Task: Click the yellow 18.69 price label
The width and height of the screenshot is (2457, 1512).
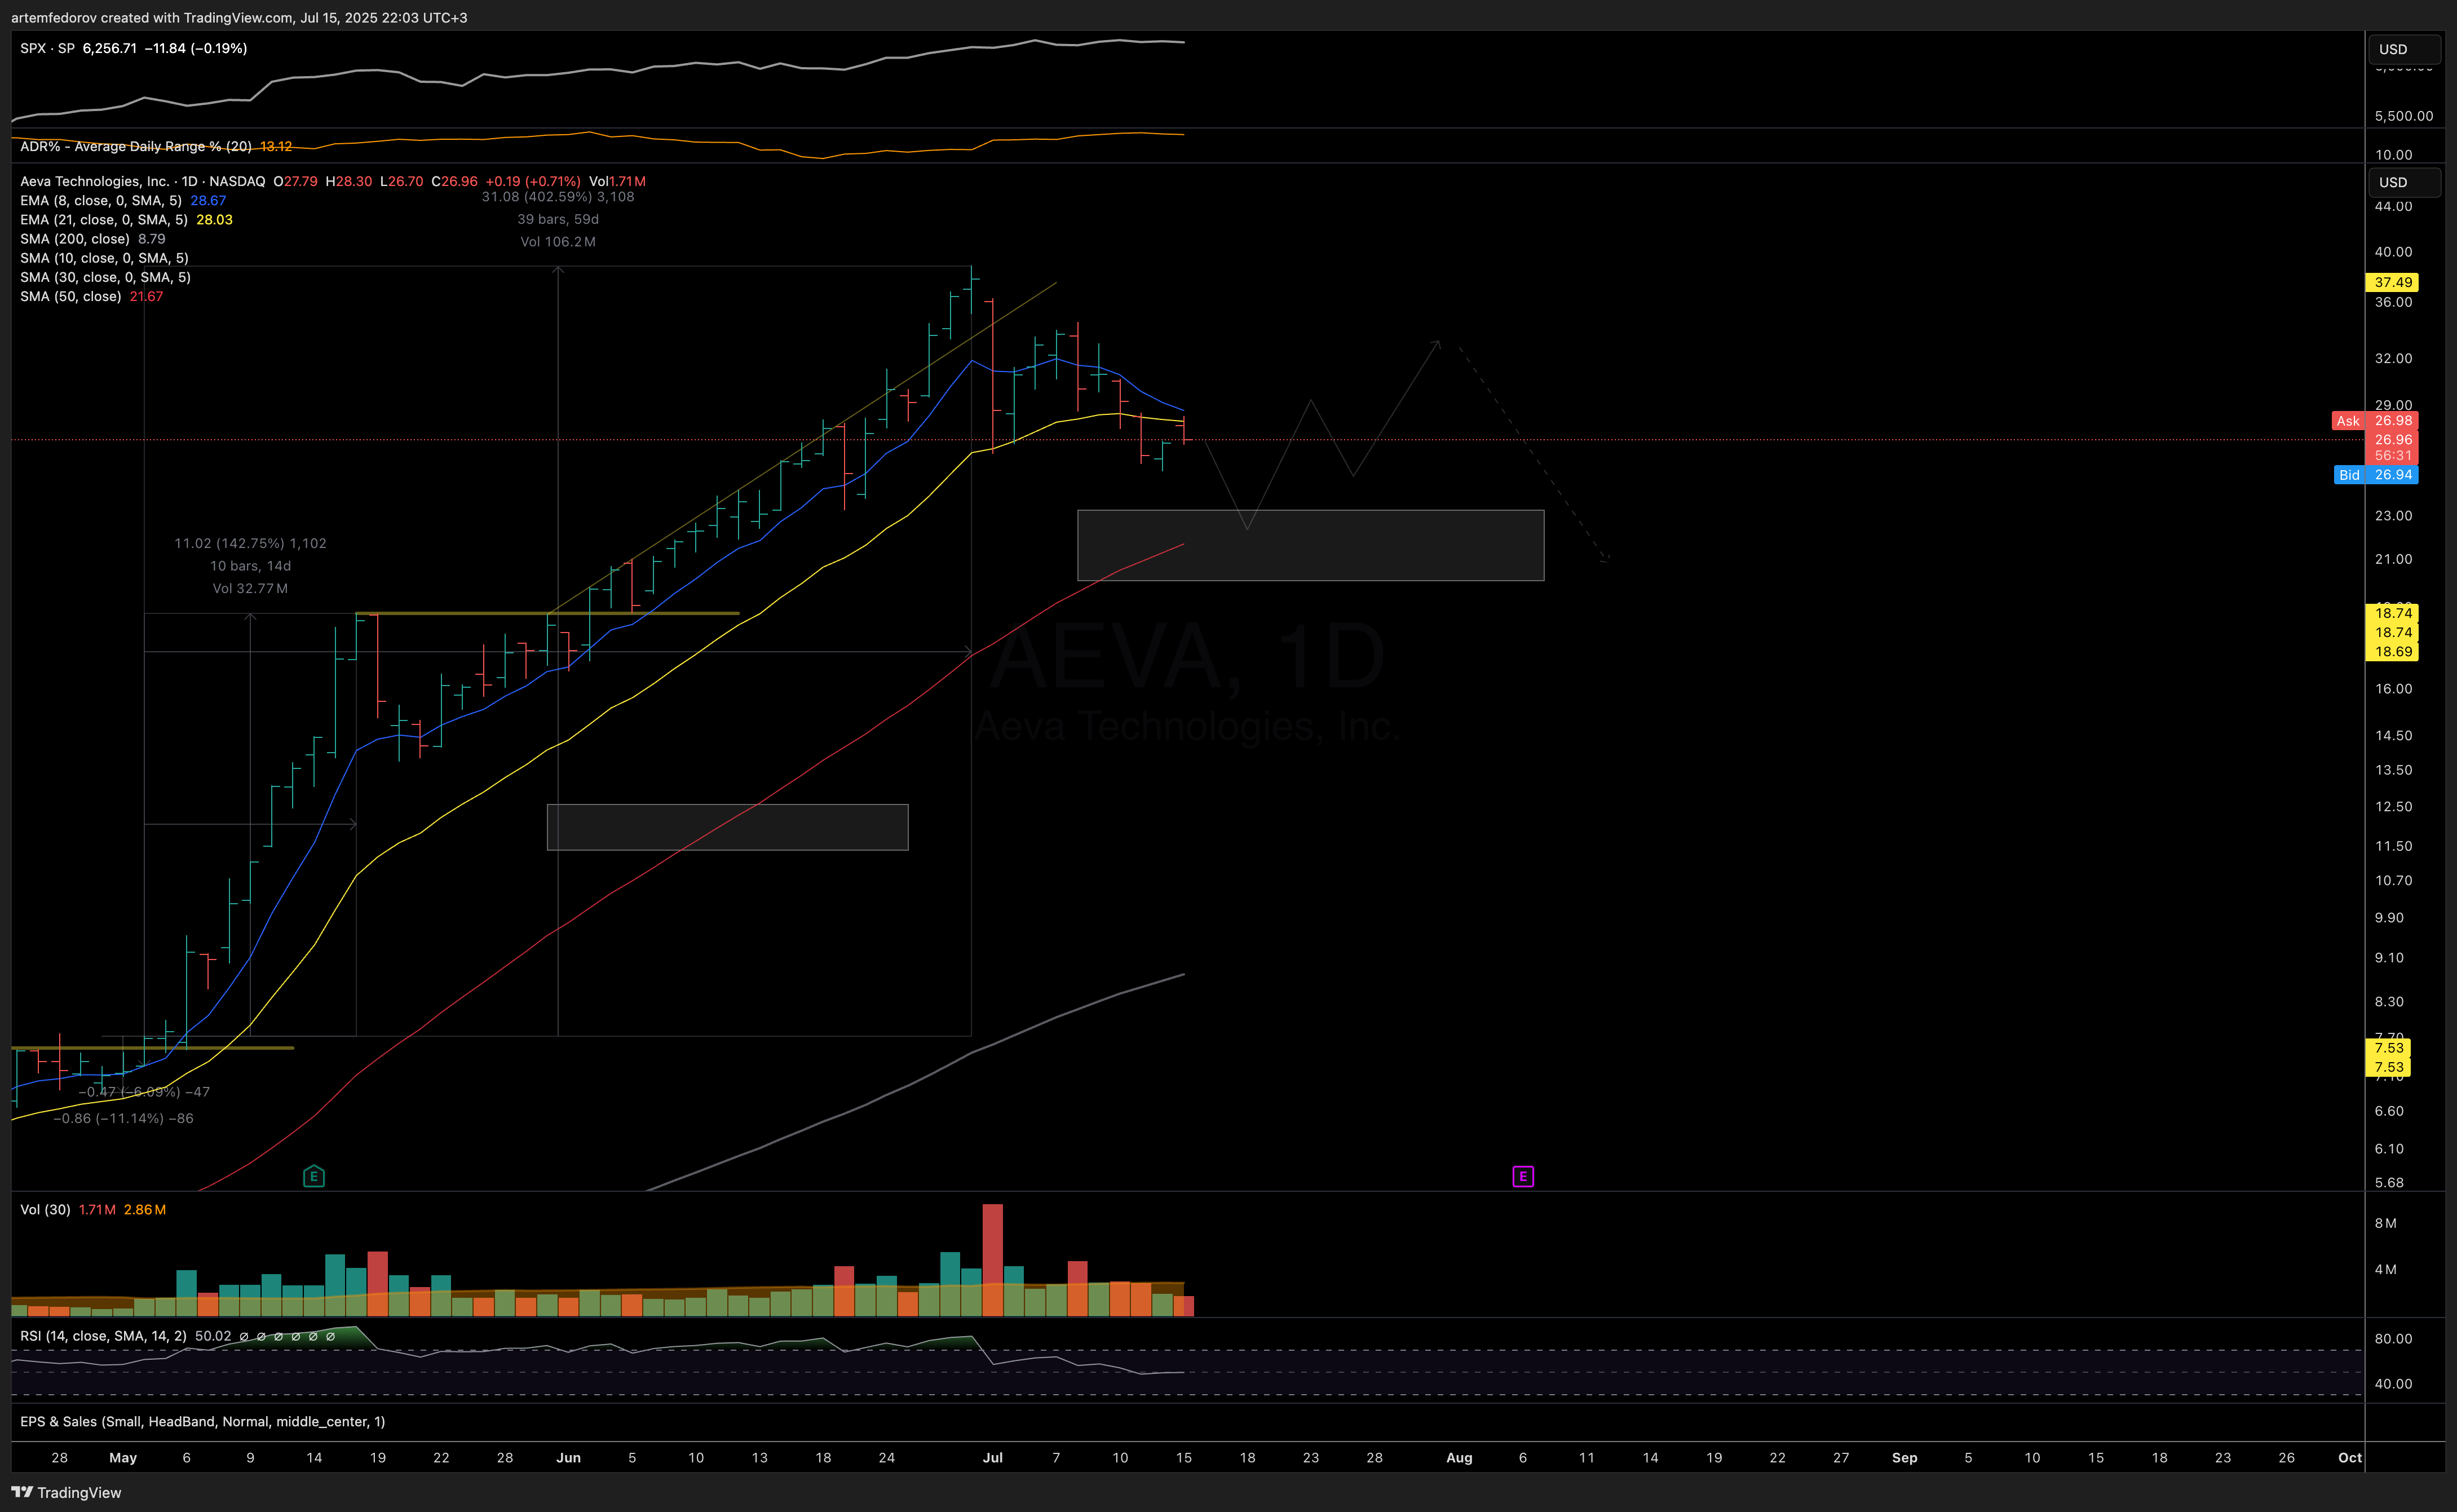Action: coord(2392,651)
